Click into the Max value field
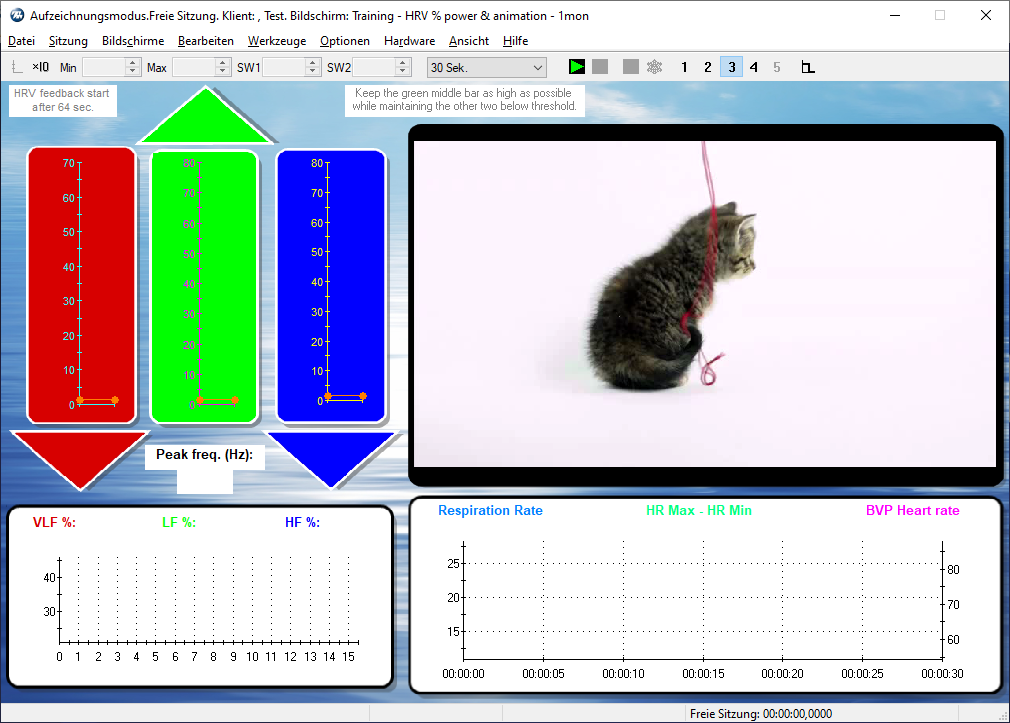The height and width of the screenshot is (723, 1010). click(195, 67)
